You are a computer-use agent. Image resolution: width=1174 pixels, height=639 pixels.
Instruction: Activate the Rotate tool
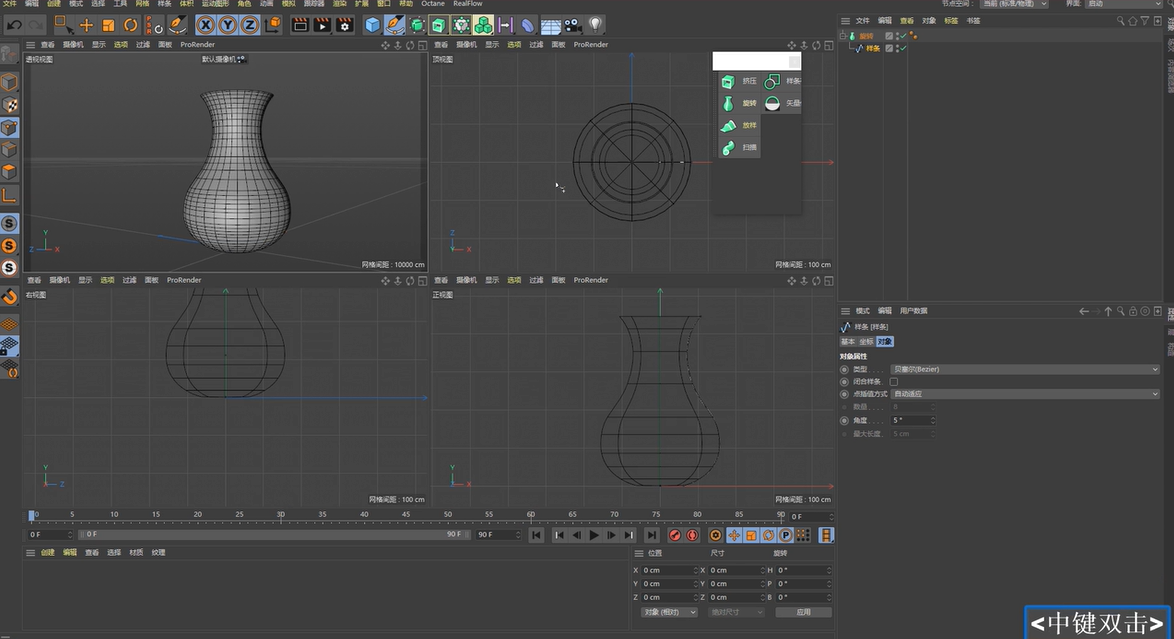click(130, 25)
